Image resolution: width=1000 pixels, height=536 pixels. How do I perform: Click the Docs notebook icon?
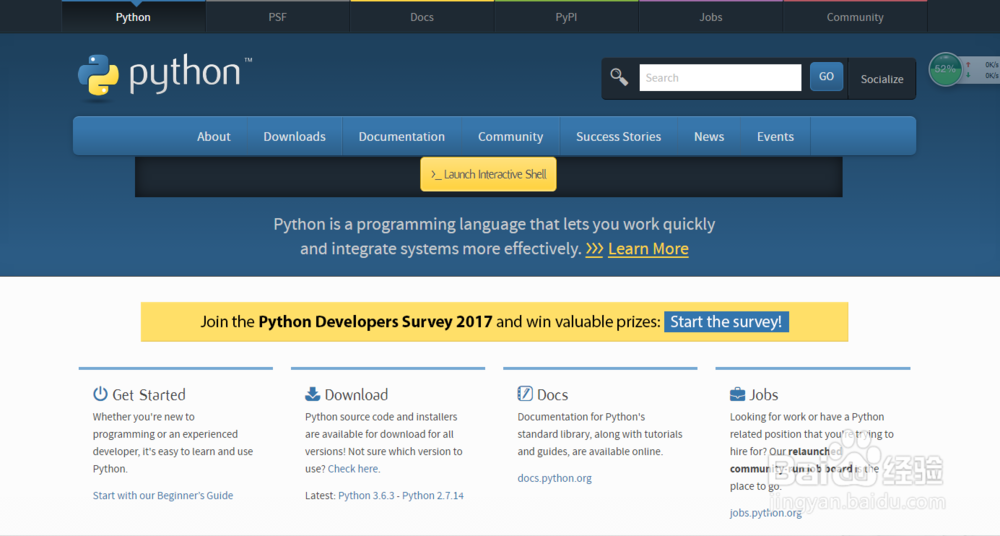click(x=525, y=394)
